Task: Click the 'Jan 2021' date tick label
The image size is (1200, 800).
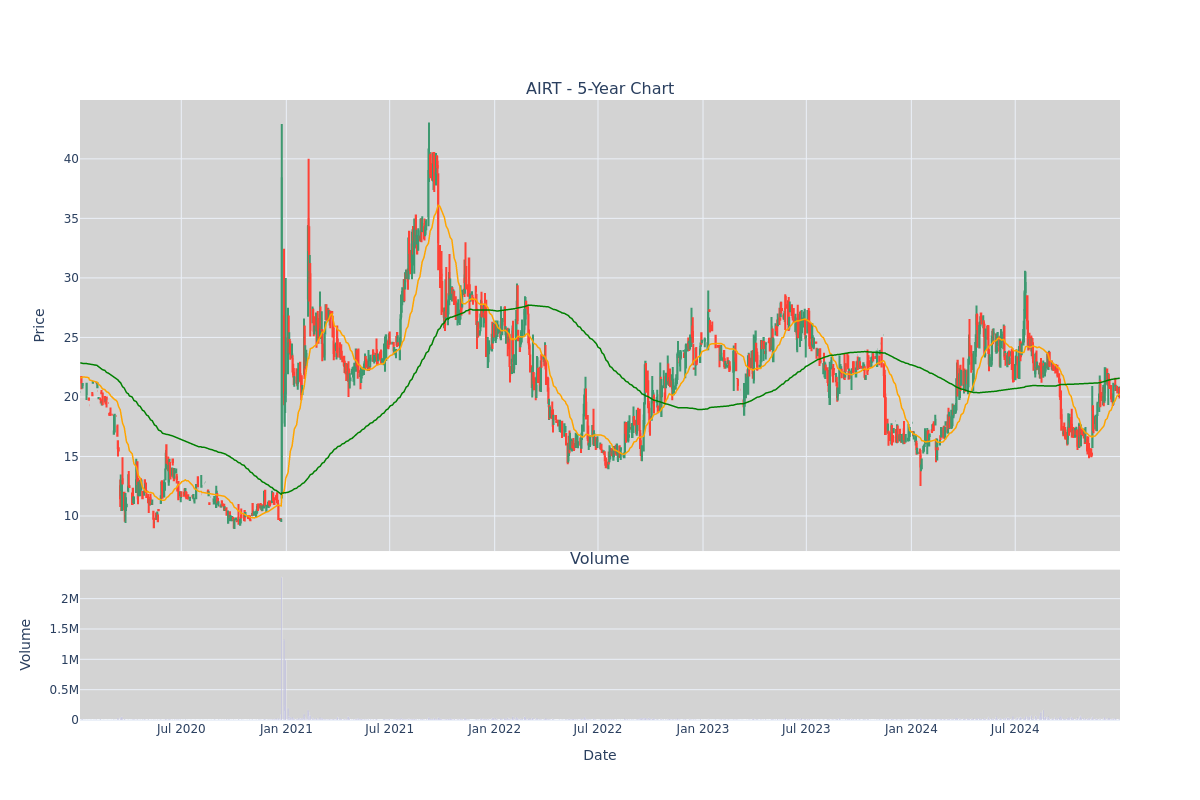Action: 286,729
